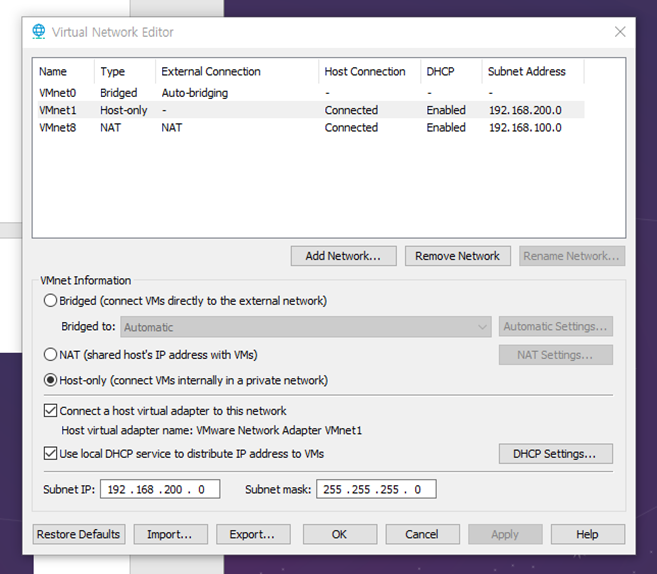Image resolution: width=657 pixels, height=574 pixels.
Task: Click the 192.168.100.0 subnet address cell
Action: pyautogui.click(x=525, y=127)
